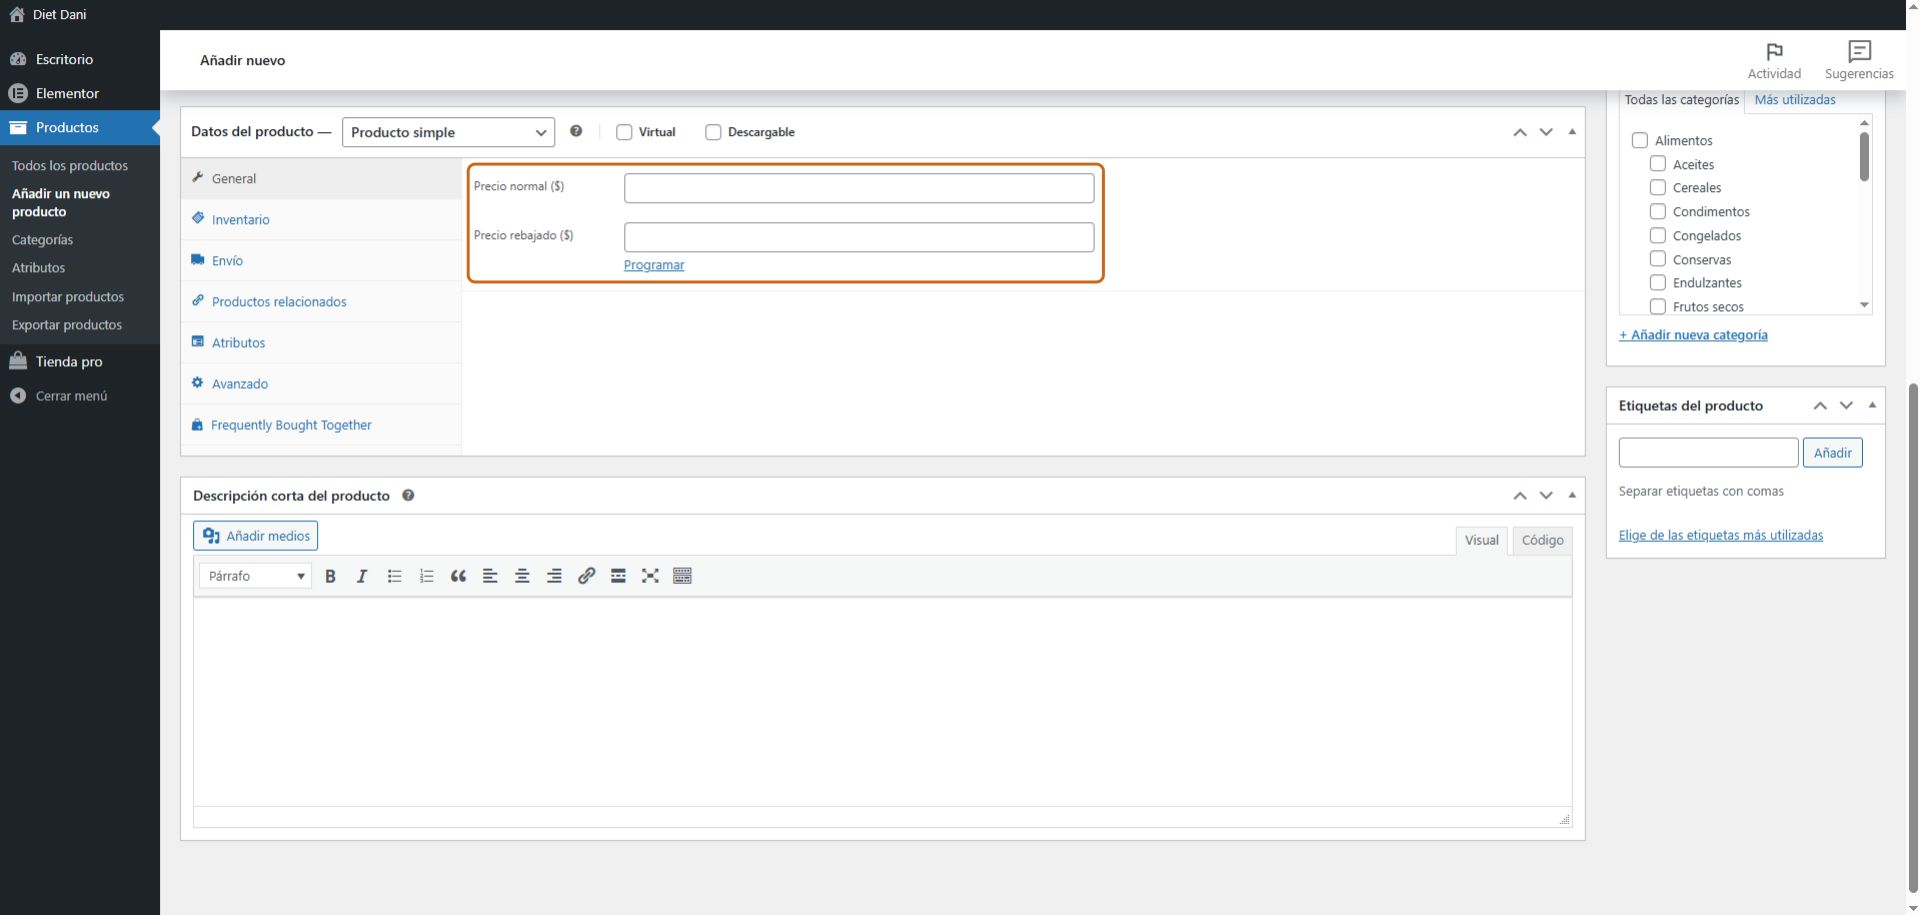Toggle the fullscreen editor icon

point(650,576)
